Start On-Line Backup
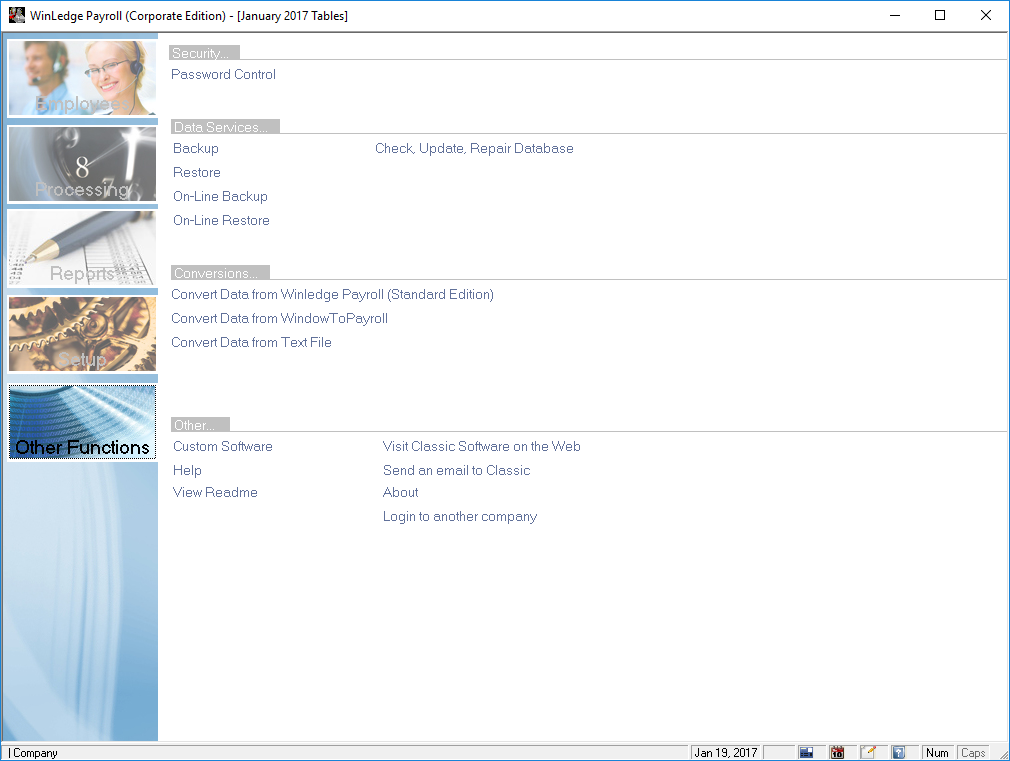The image size is (1010, 761). [x=220, y=197]
